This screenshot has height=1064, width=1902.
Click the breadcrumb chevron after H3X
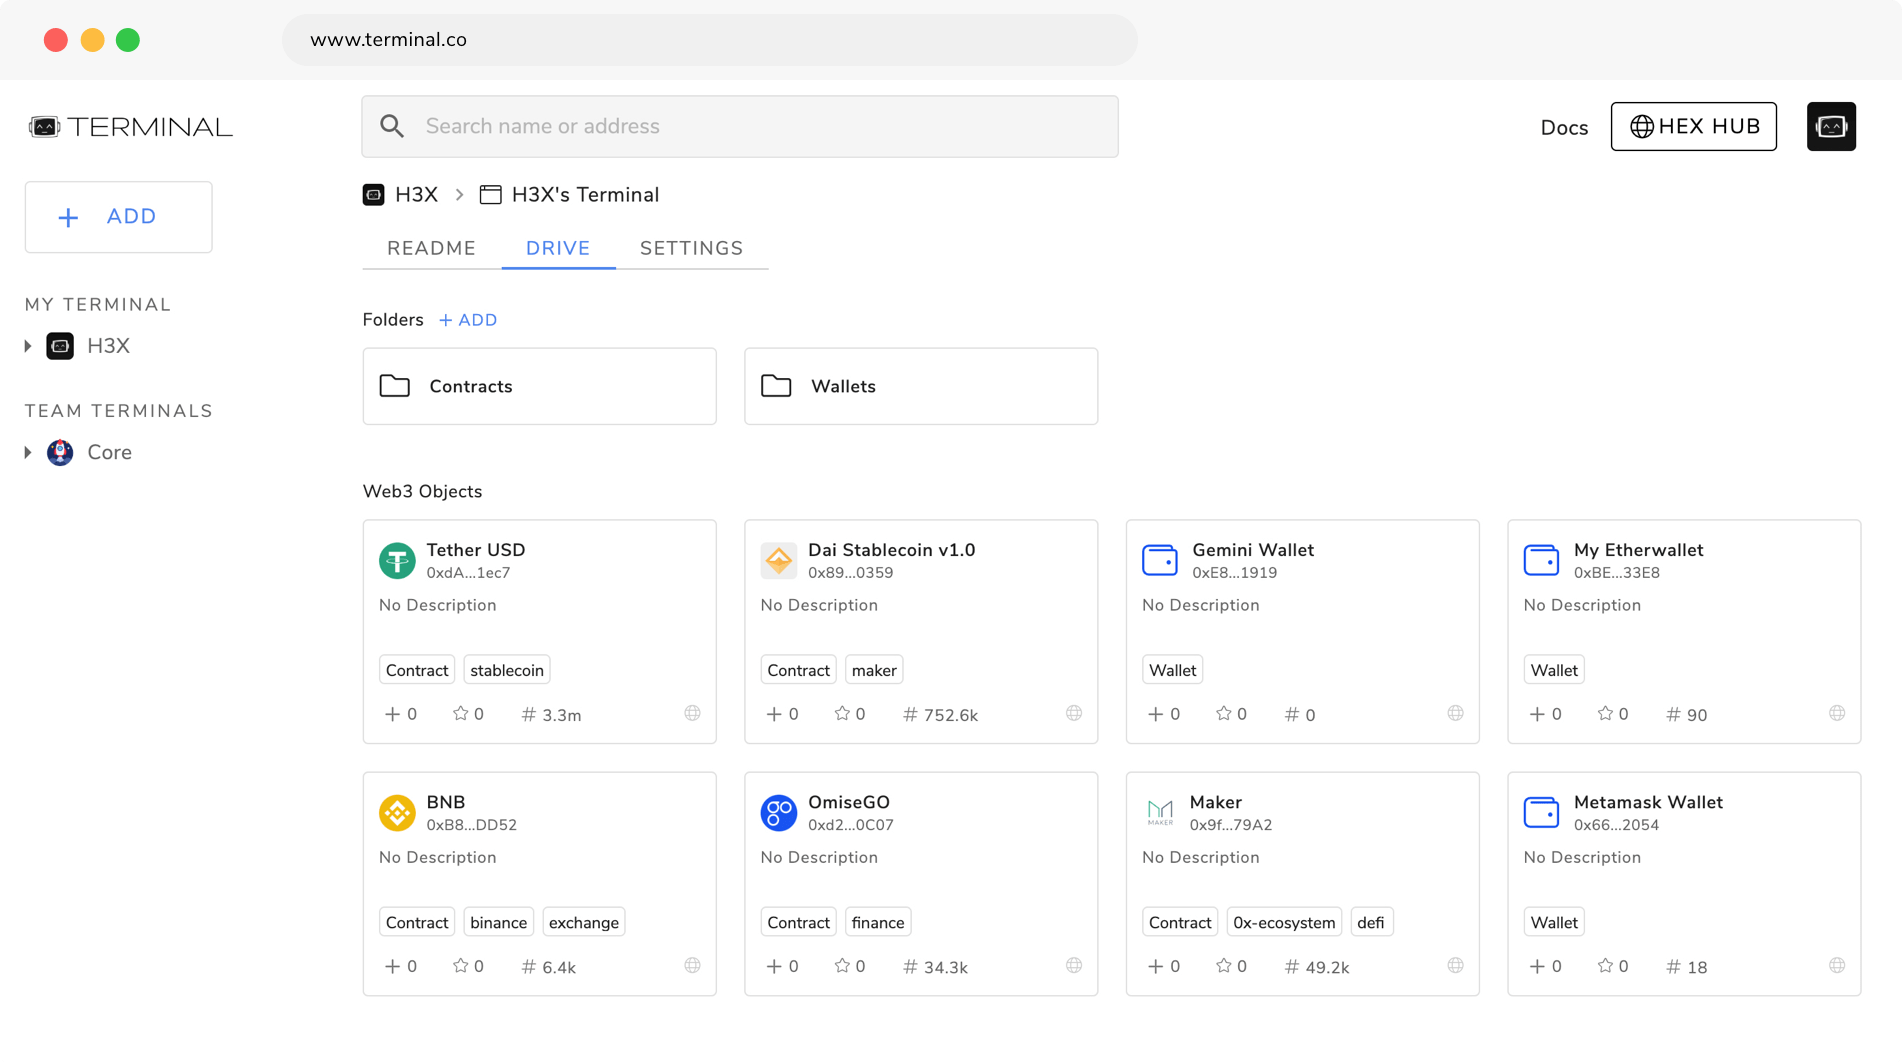pos(460,195)
